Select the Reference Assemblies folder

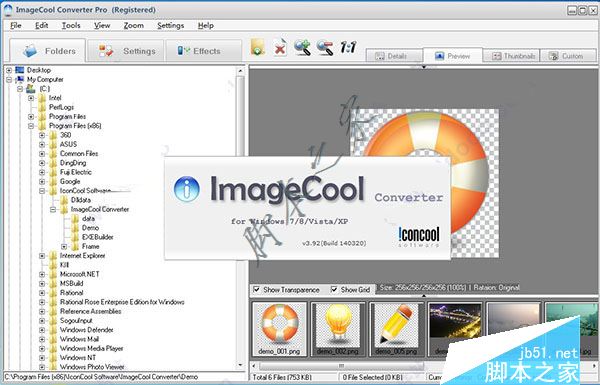tap(90, 311)
